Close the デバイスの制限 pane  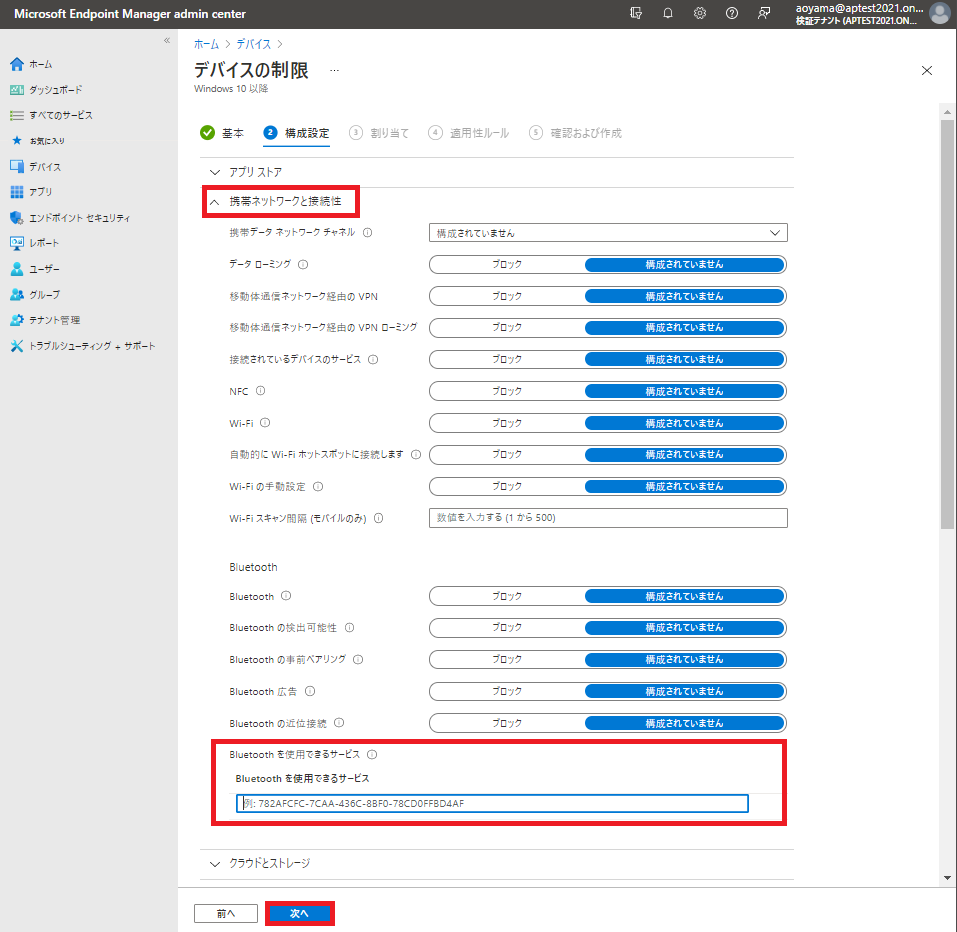tap(926, 70)
